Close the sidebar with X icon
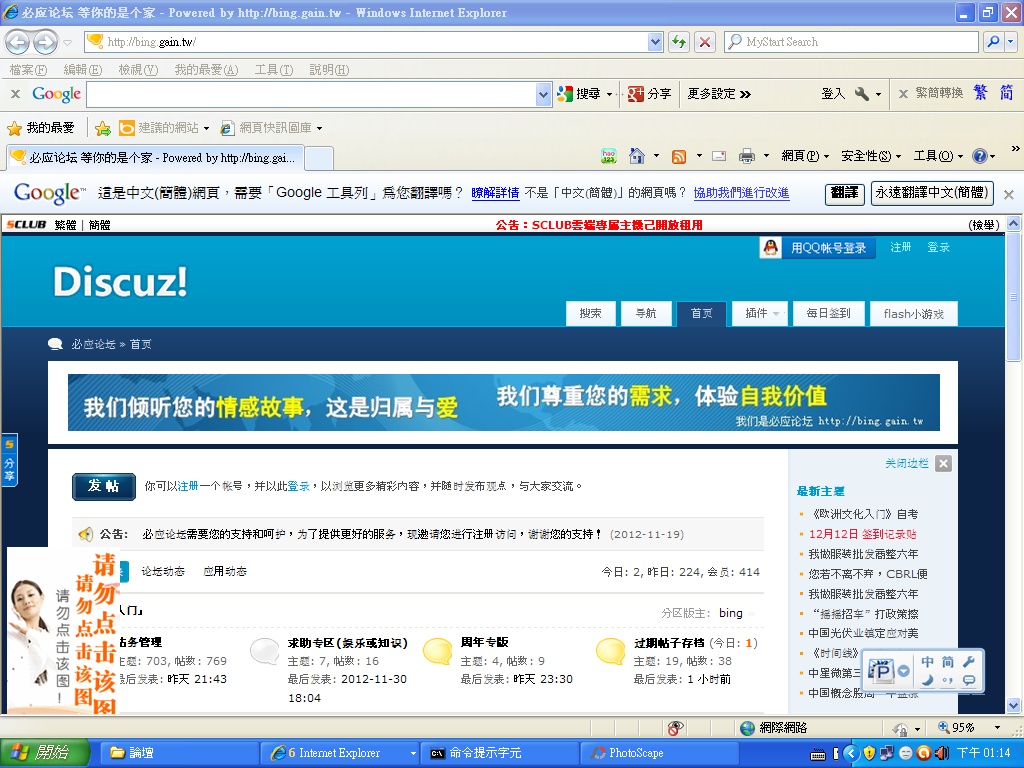Viewport: 1024px width, 768px height. (x=943, y=464)
